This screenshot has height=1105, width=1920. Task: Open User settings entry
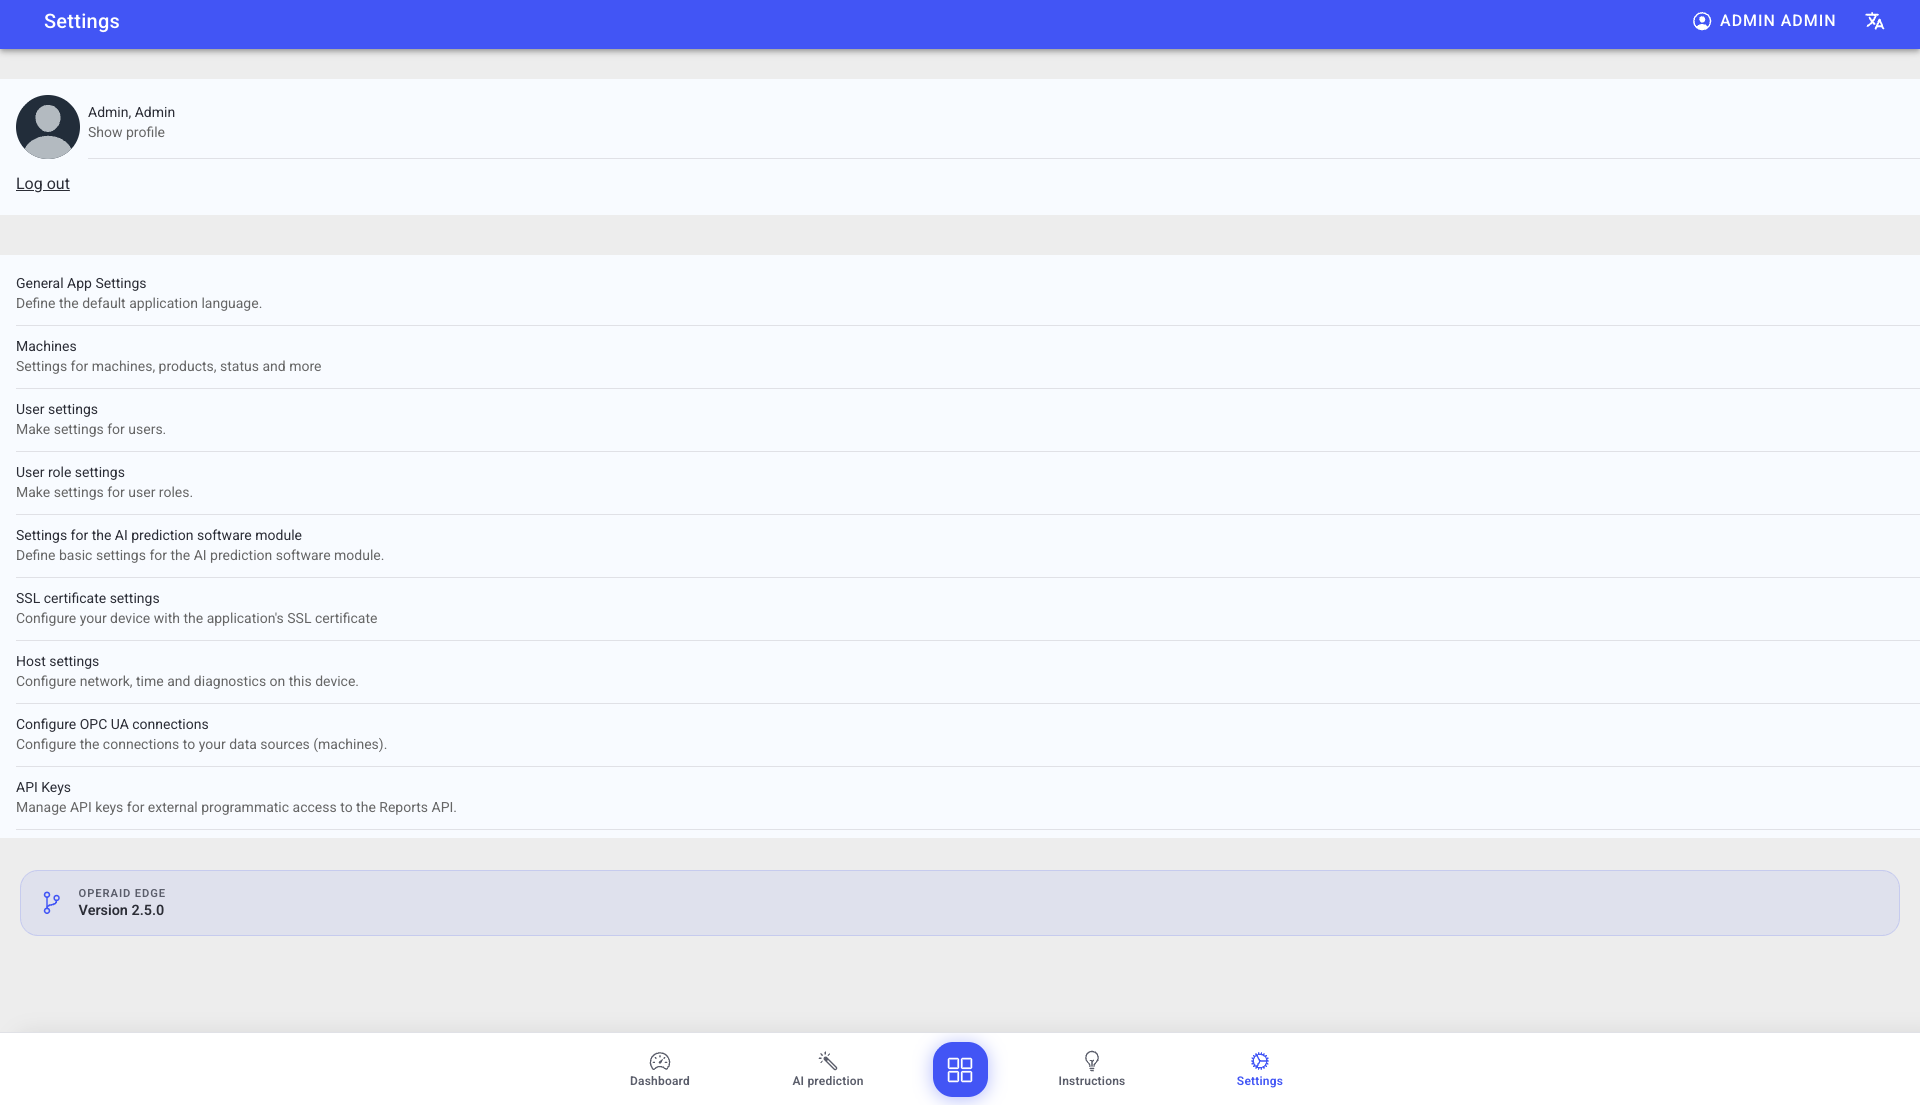coord(960,420)
